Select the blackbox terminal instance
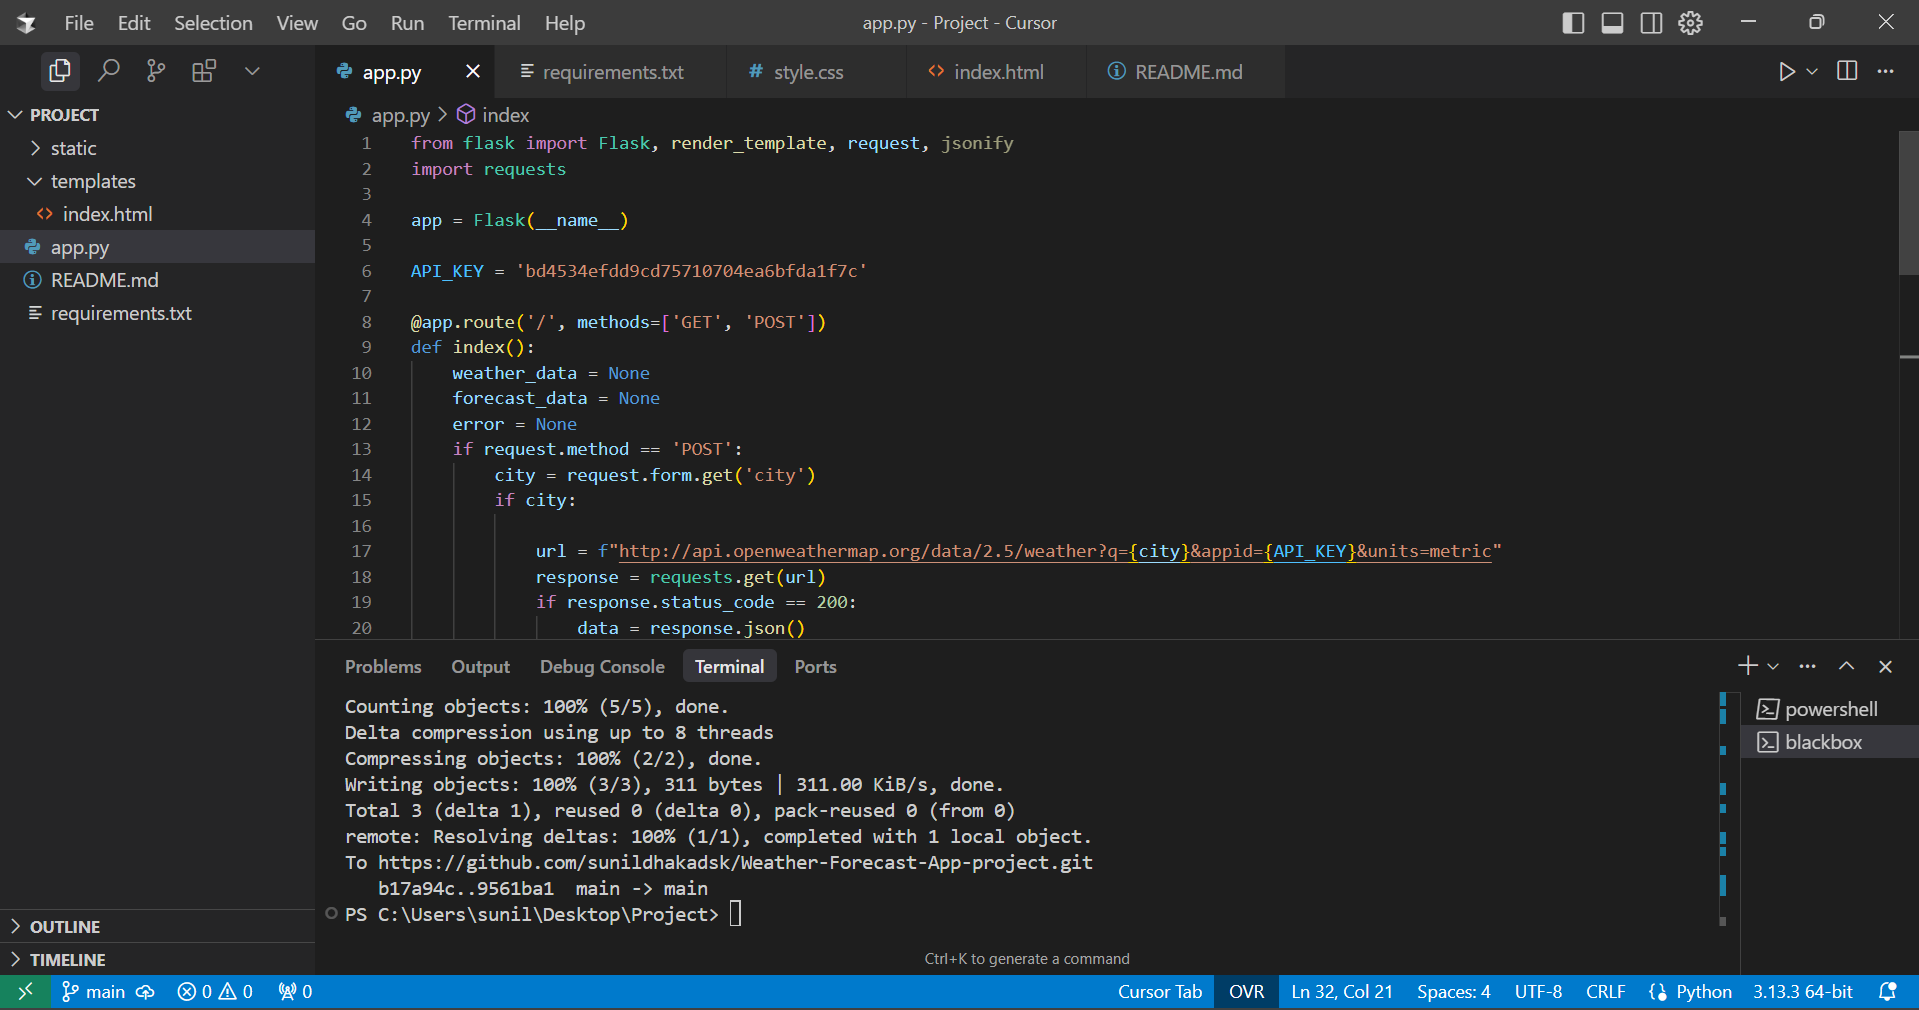 1823,742
